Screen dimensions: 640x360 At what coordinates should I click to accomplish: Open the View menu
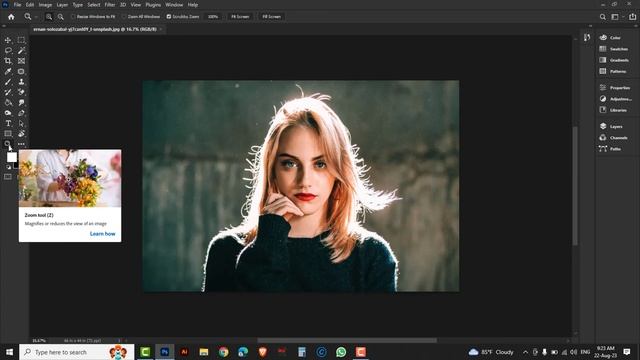point(136,5)
